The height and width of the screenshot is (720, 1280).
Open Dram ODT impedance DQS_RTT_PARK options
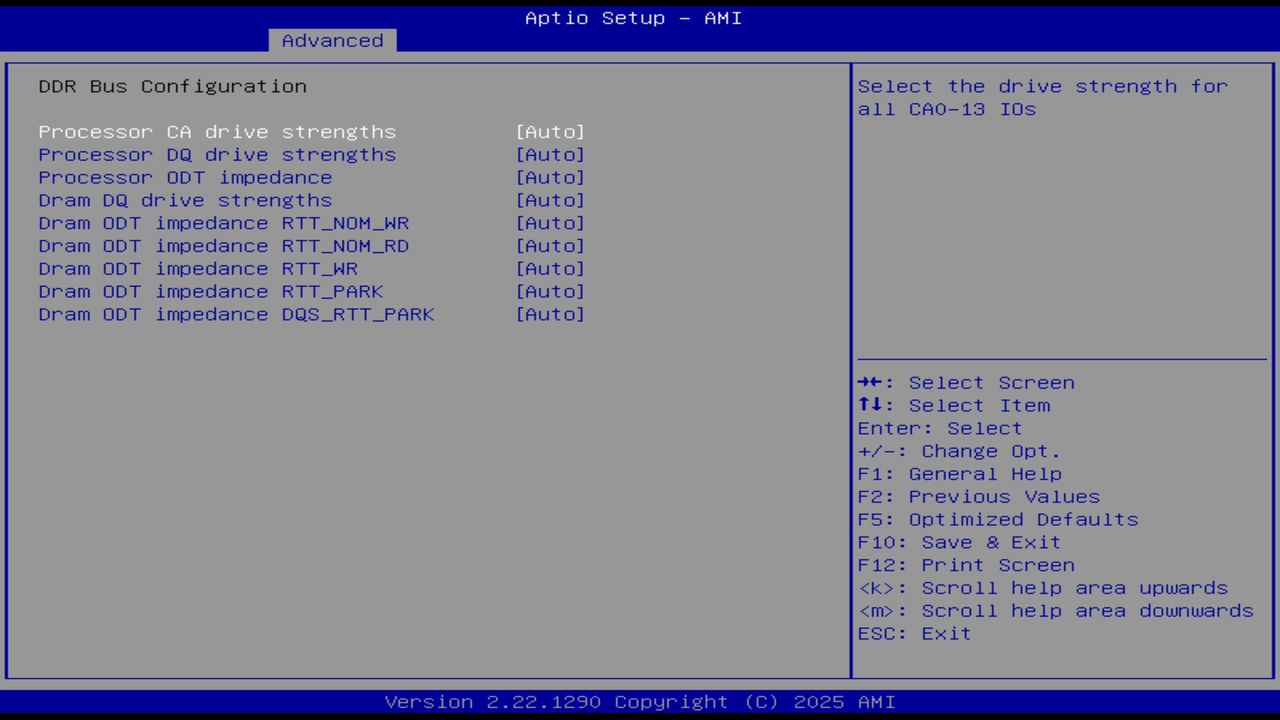236,314
